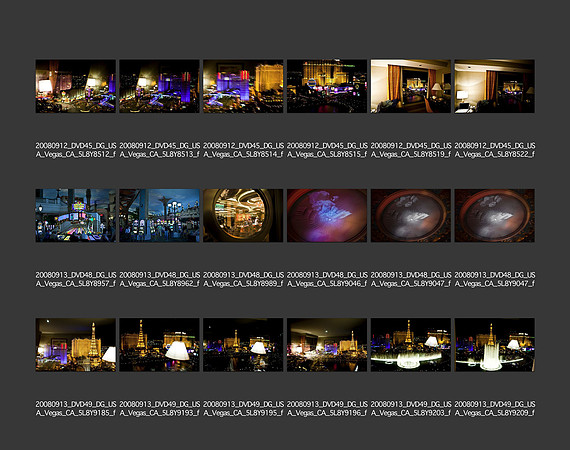Click file name text ending SL8Y9195_f
Screen dimensions: 570x450
coord(244,409)
